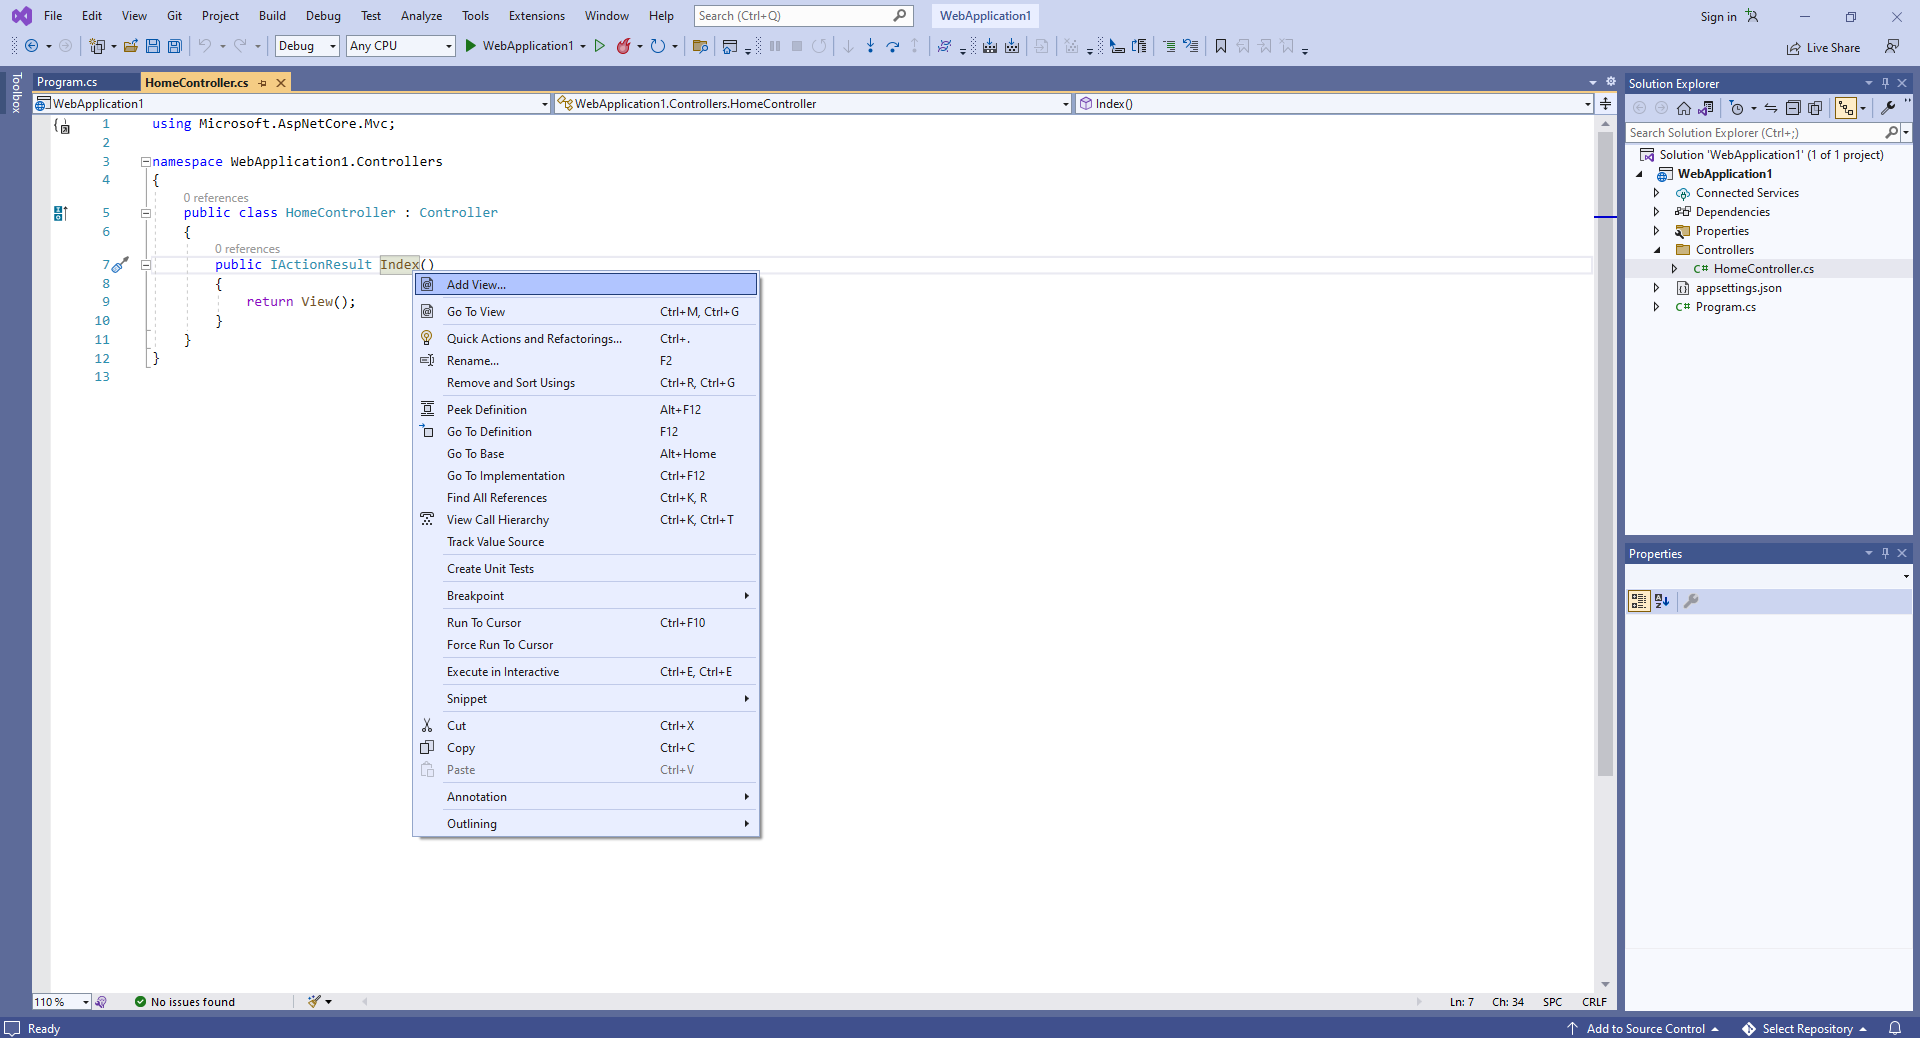Viewport: 1920px width, 1038px height.
Task: Click Collapse All in Solution Explorer toolbar
Action: (x=1793, y=108)
